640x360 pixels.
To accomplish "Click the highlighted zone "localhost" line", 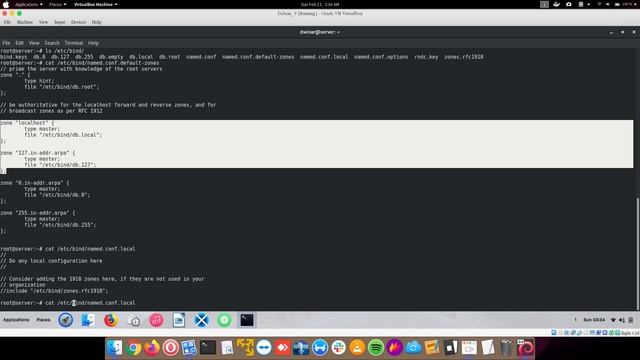I will (27, 123).
